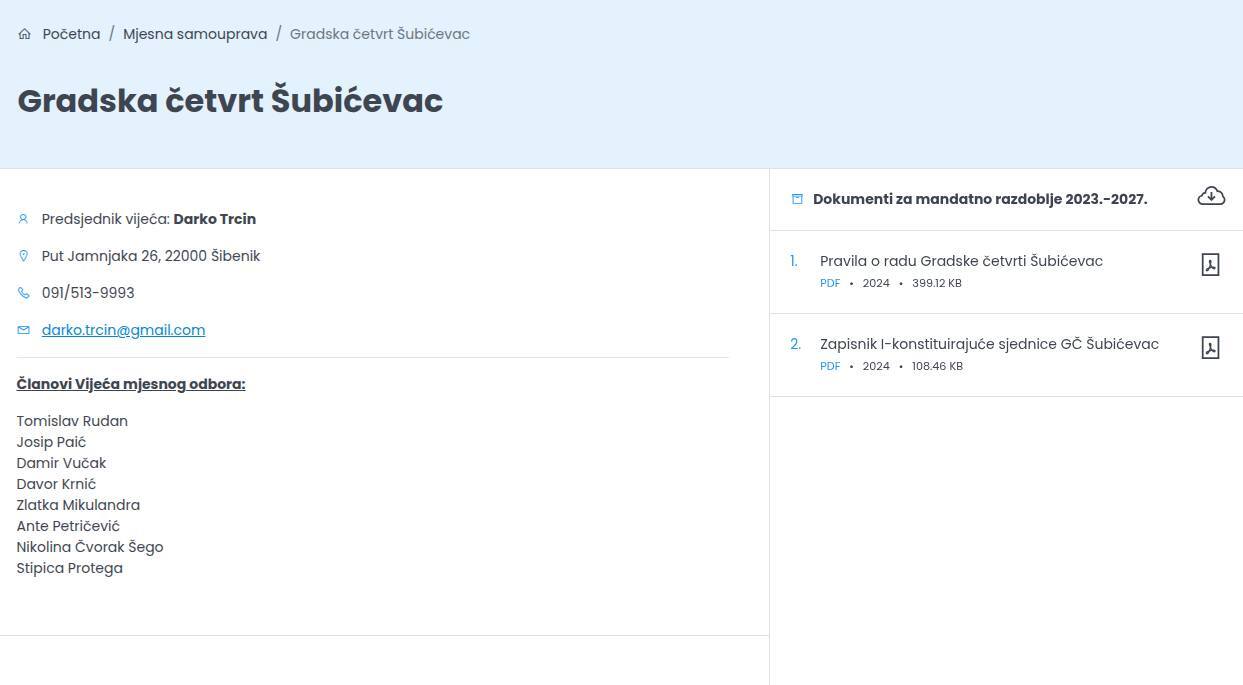This screenshot has height=685, width=1243.
Task: Click the archive icon beside Dokumenti heading
Action: [797, 199]
